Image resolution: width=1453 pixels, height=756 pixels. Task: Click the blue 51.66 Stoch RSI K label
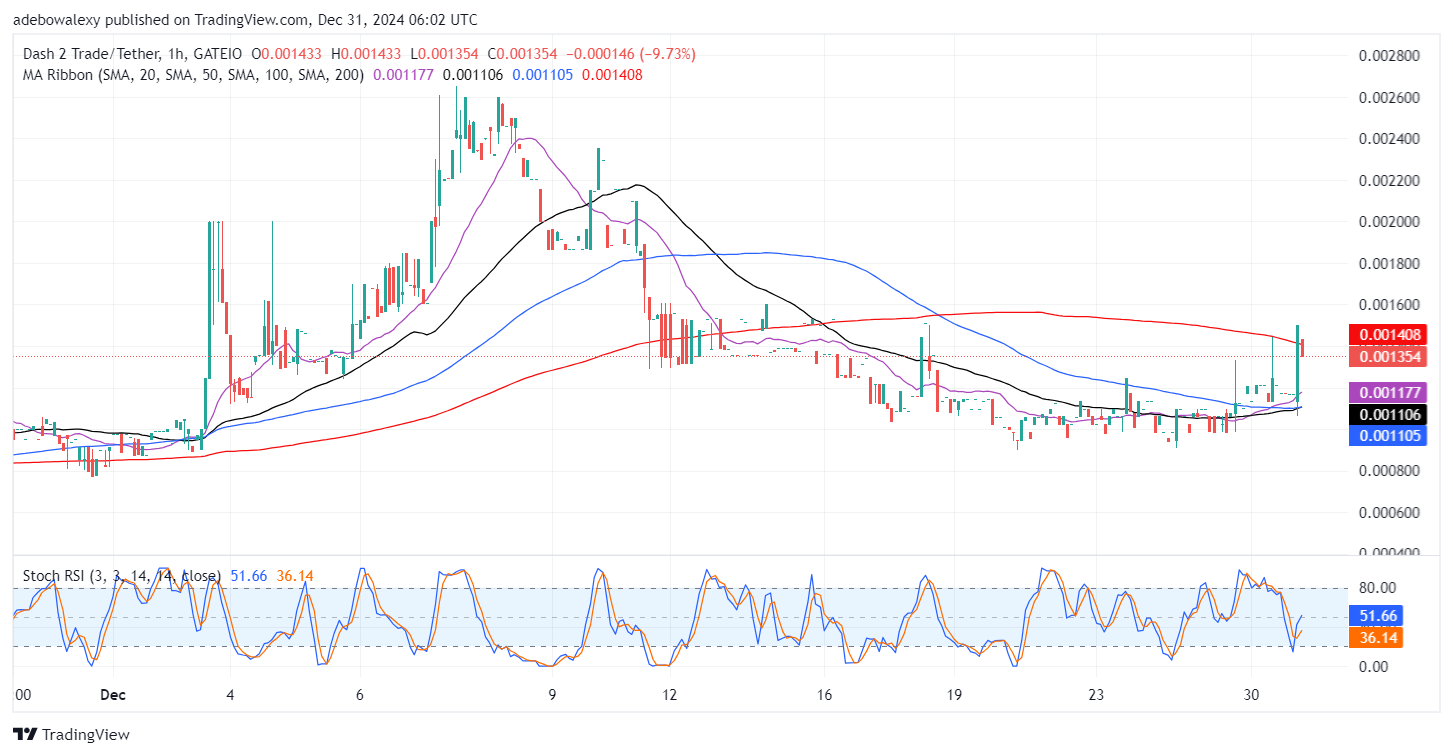[1376, 616]
